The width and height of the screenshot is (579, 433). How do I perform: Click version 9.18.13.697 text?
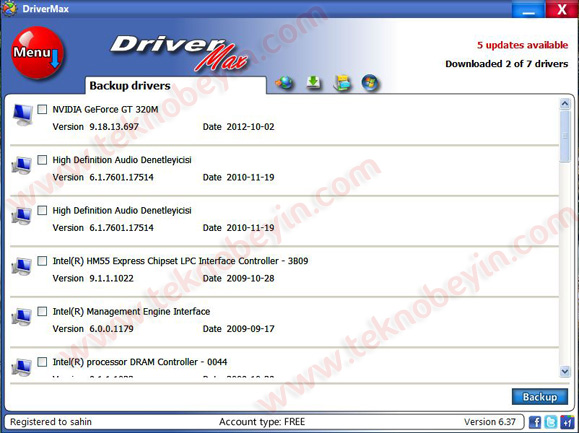[114, 127]
